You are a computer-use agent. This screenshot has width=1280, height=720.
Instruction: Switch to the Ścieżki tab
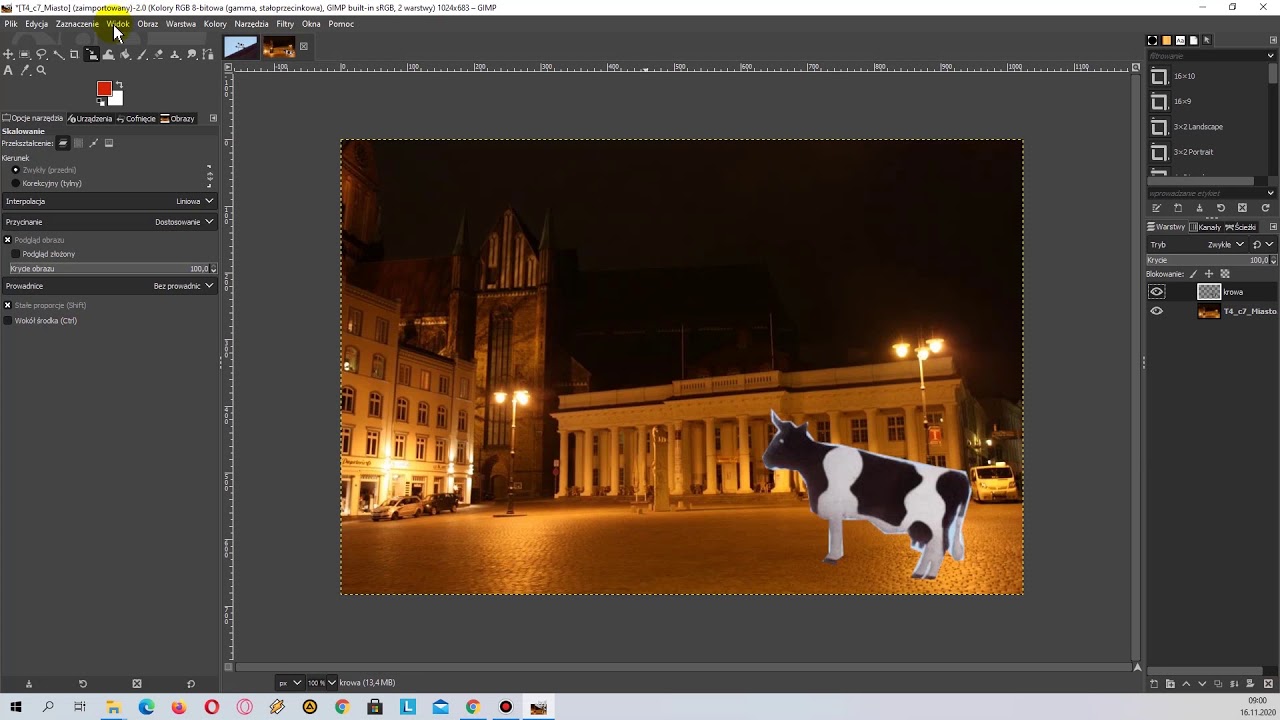click(x=1241, y=227)
